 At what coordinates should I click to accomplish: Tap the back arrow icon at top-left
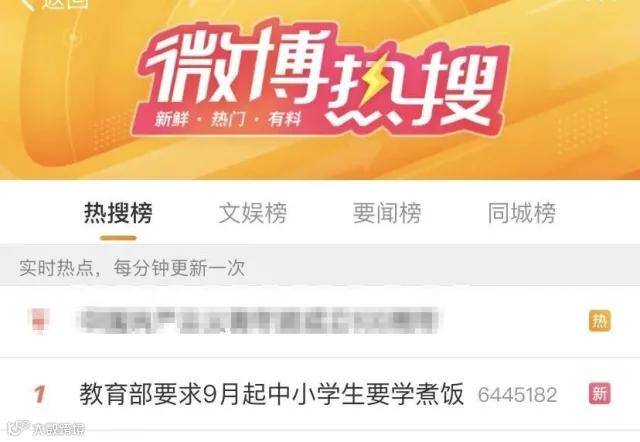point(27,4)
